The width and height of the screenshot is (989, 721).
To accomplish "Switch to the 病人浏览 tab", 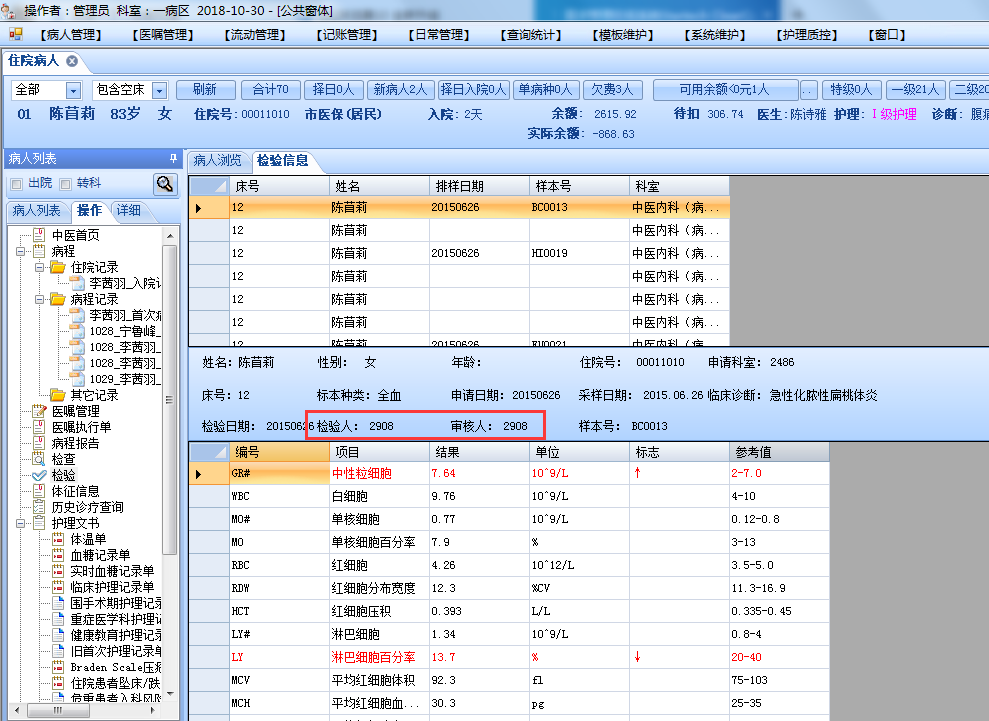I will [x=218, y=160].
